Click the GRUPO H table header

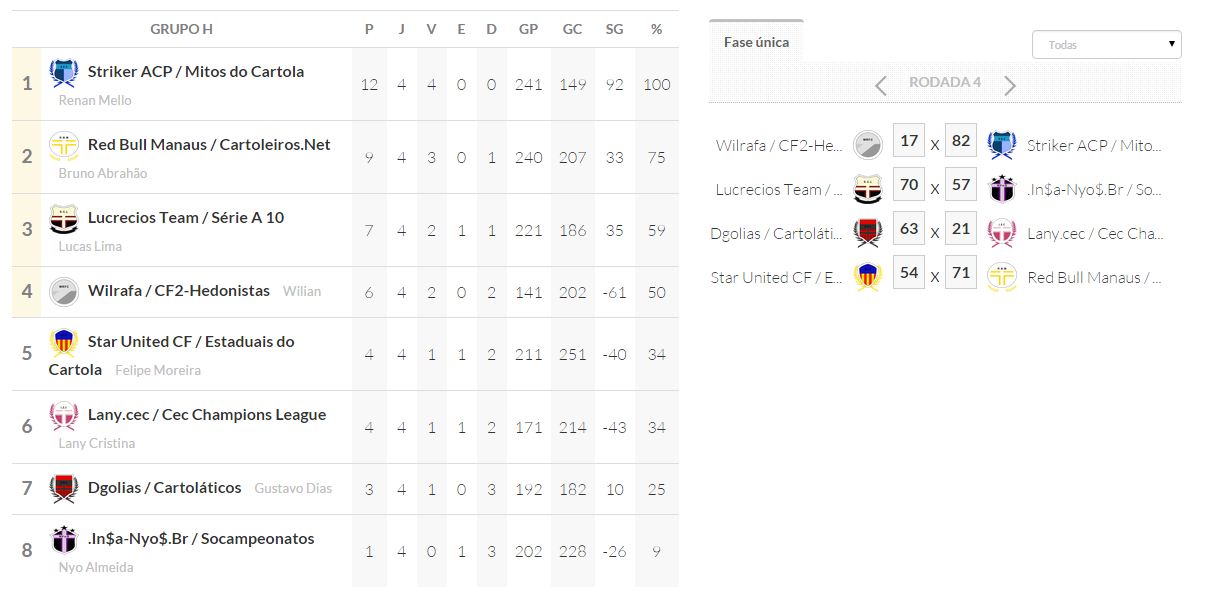tap(181, 29)
